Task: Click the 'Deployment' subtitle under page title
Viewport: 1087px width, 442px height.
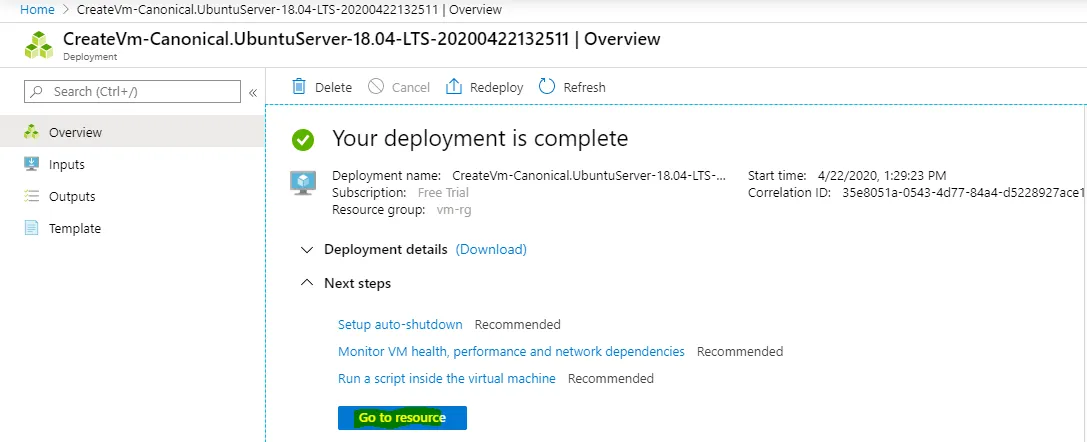Action: [90, 57]
